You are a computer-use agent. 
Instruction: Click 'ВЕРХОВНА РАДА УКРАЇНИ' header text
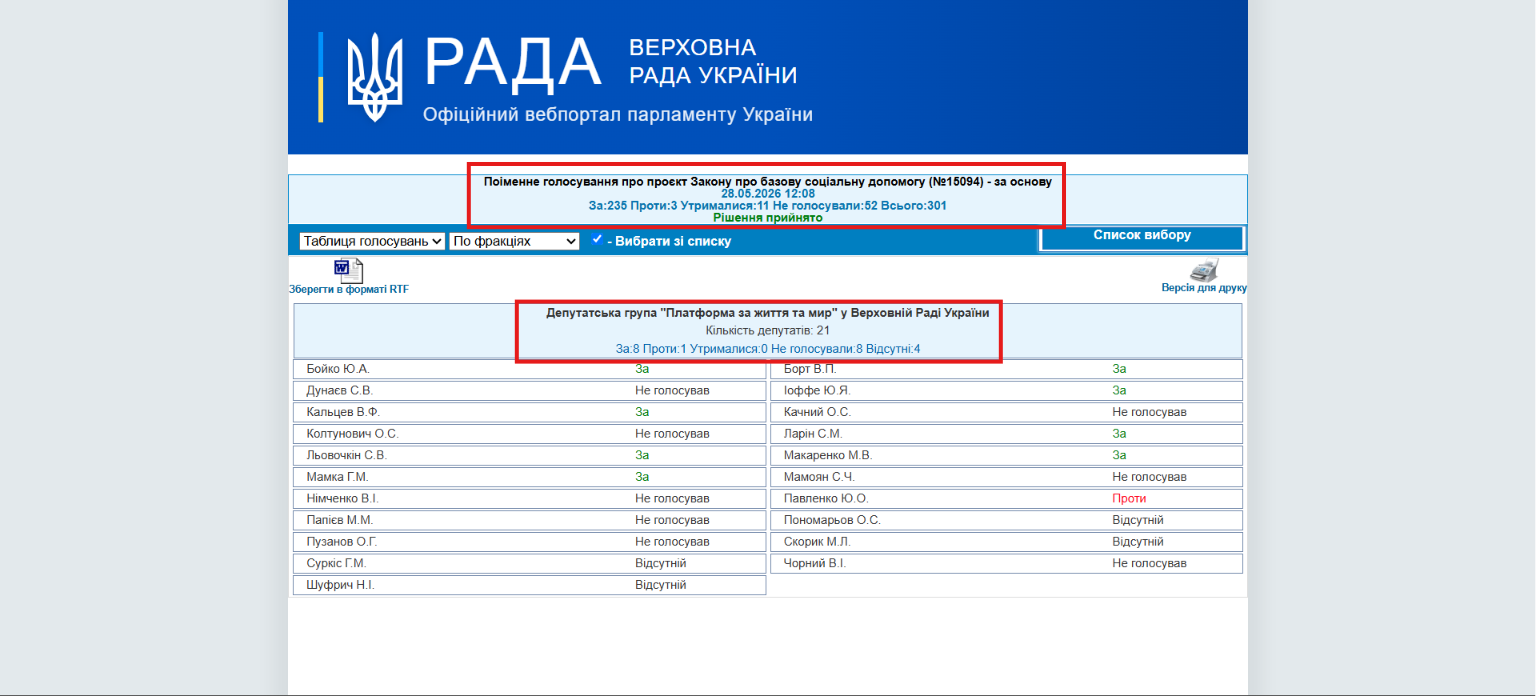713,62
